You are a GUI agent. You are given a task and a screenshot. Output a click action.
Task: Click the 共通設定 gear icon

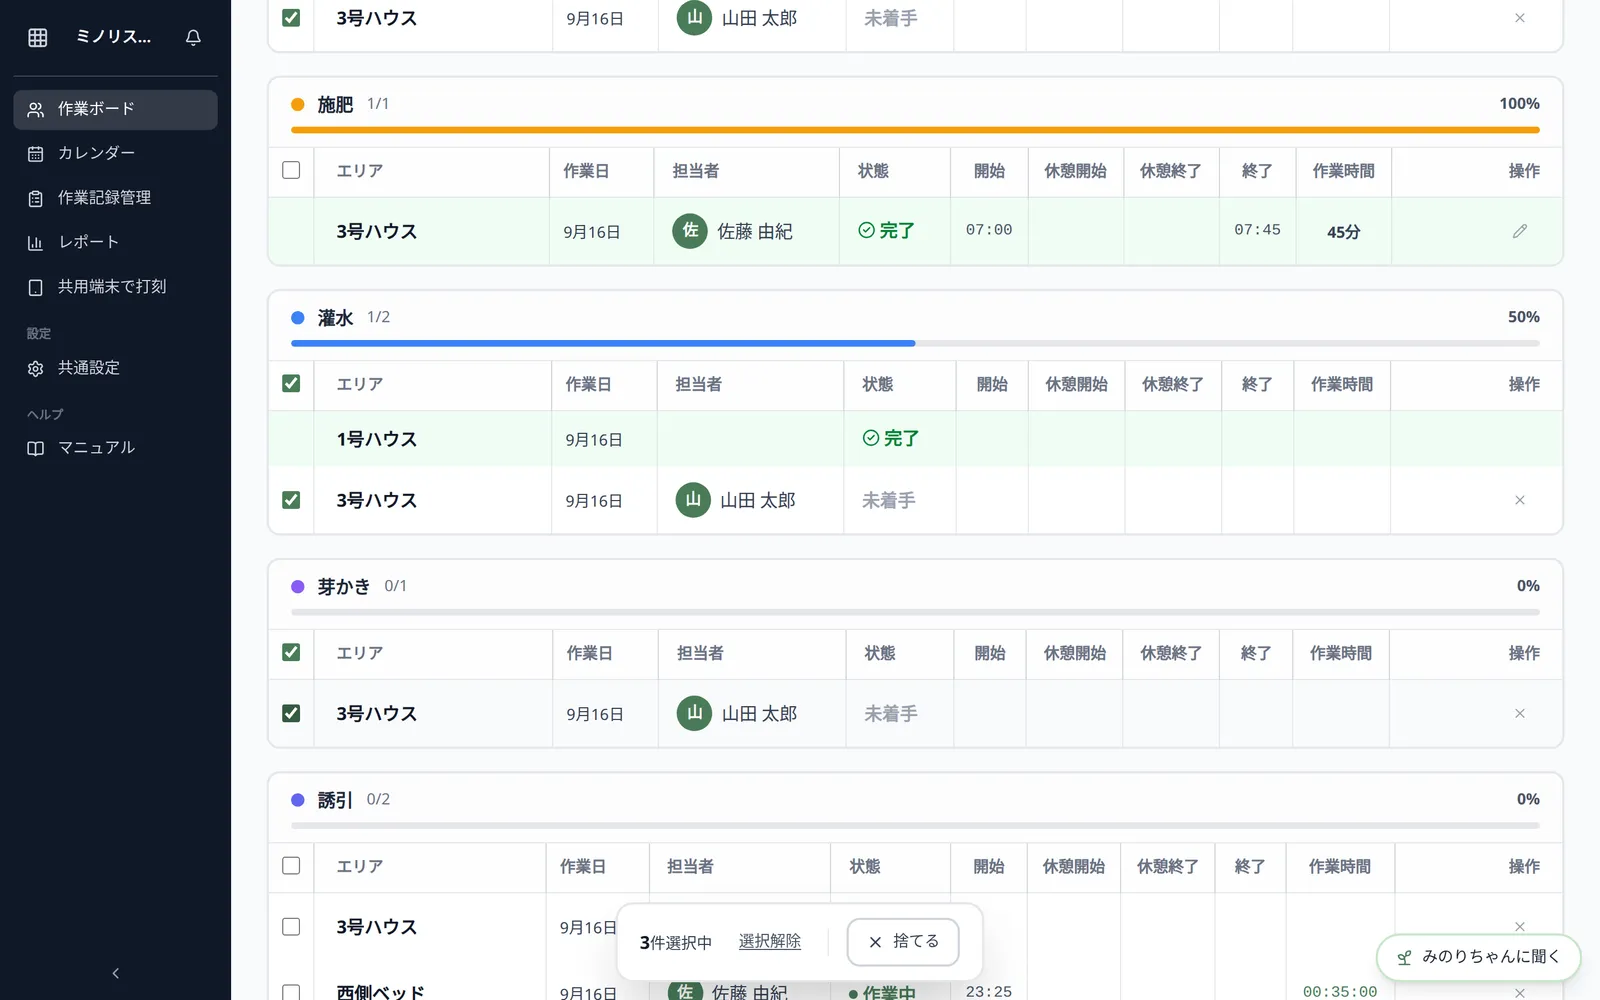click(36, 368)
